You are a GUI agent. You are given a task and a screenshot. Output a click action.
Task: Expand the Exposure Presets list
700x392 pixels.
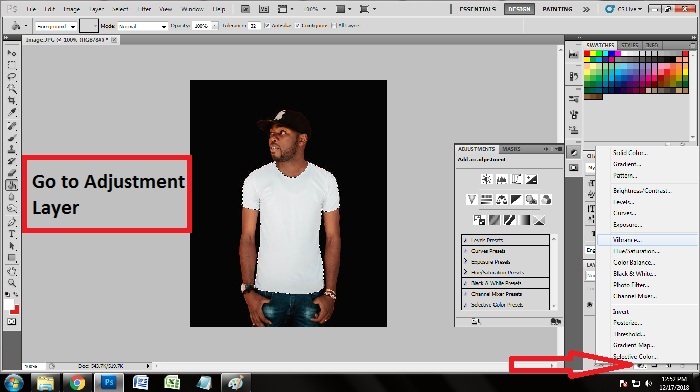point(465,262)
